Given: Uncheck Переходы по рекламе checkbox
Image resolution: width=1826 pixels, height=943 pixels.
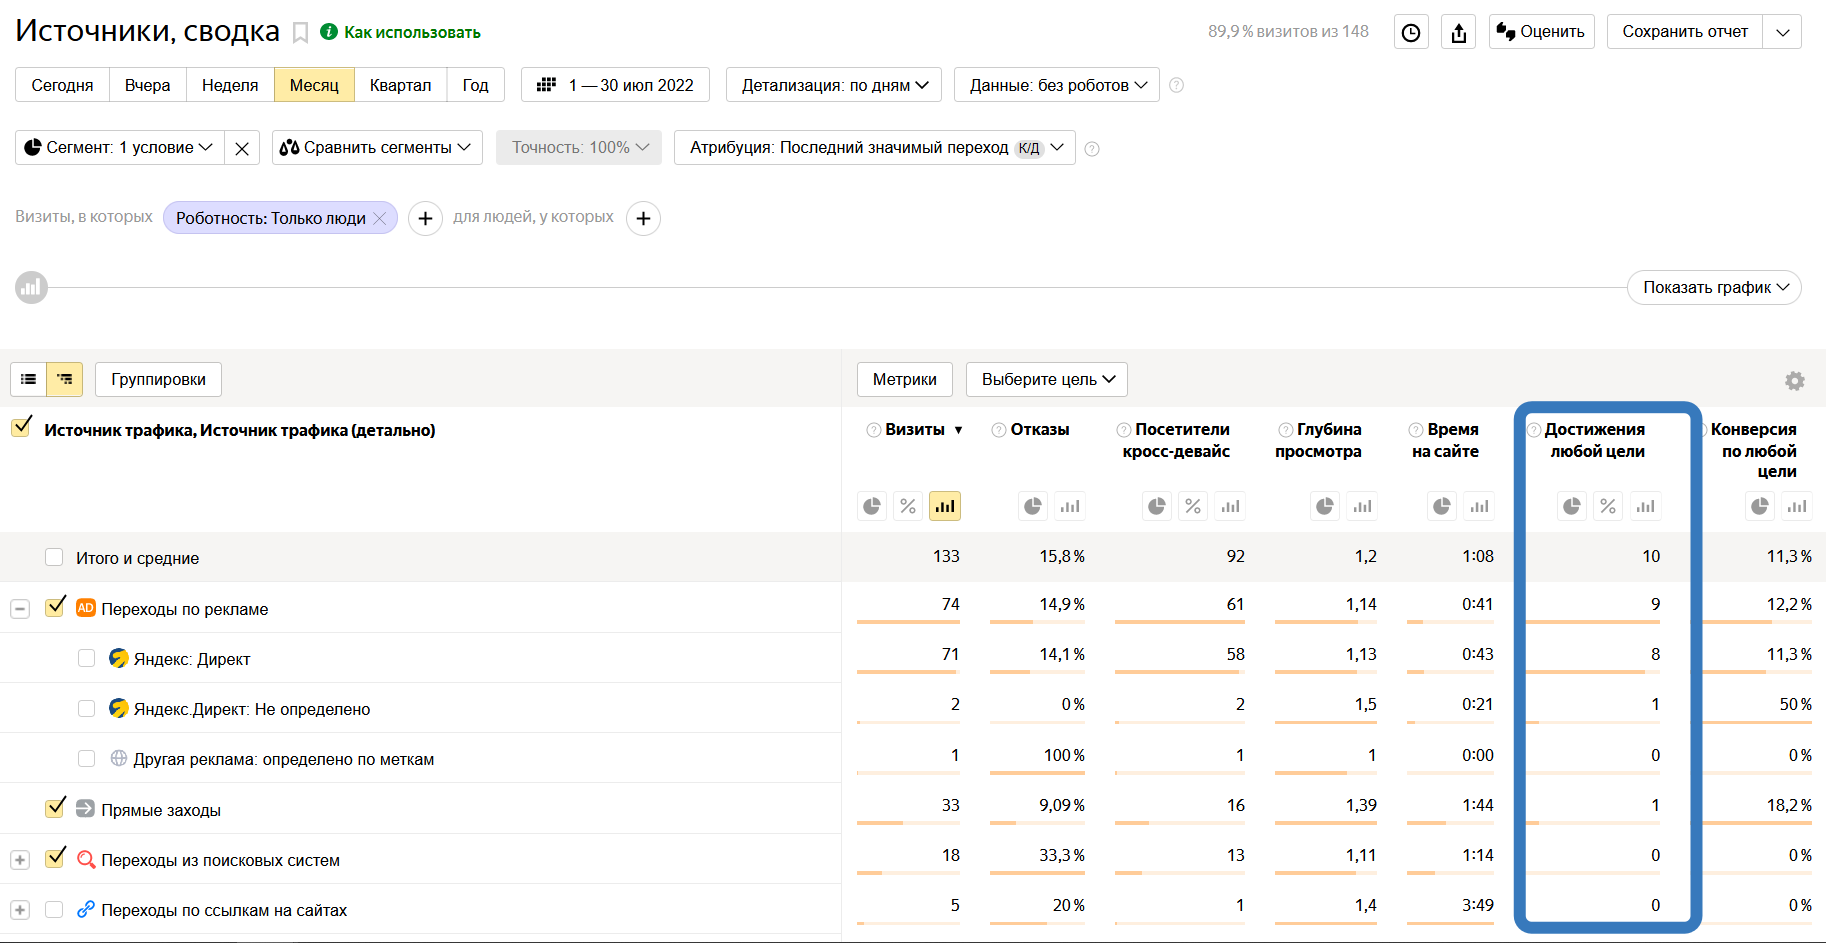Looking at the screenshot, I should pos(56,607).
